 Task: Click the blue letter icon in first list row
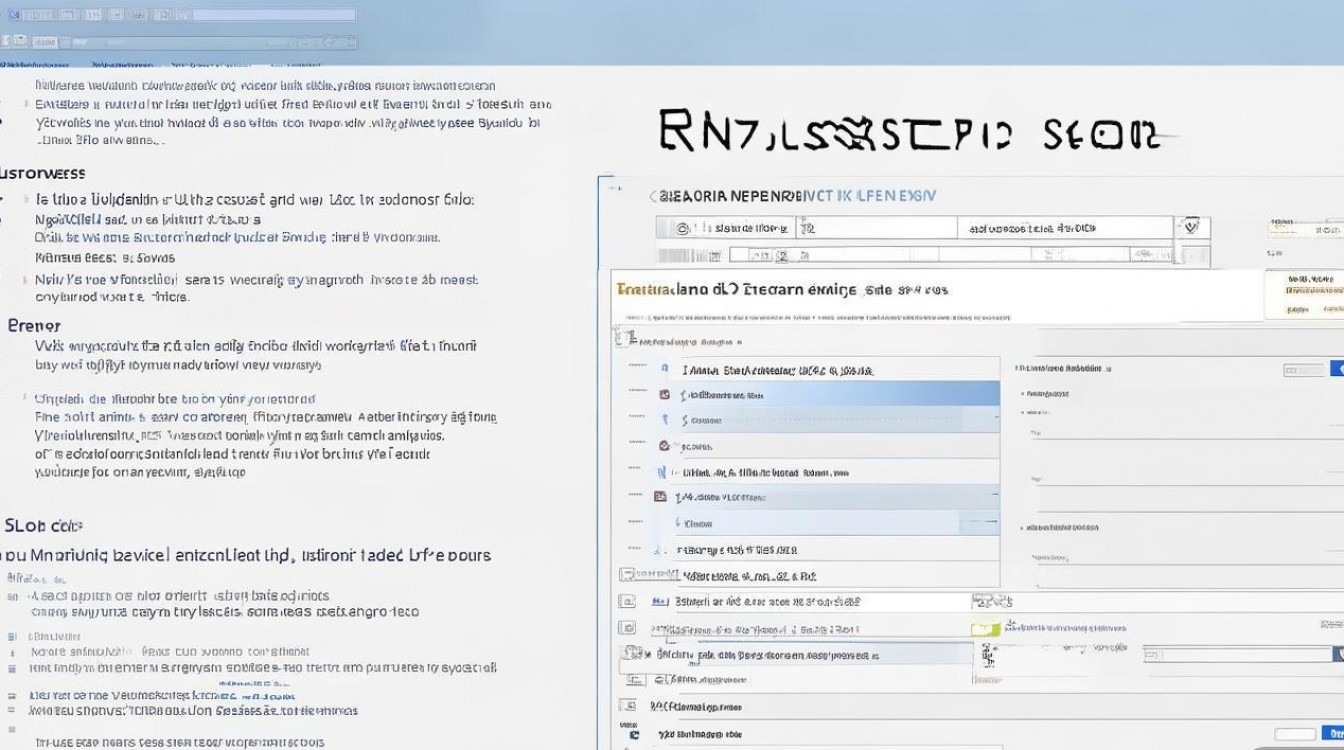point(664,369)
